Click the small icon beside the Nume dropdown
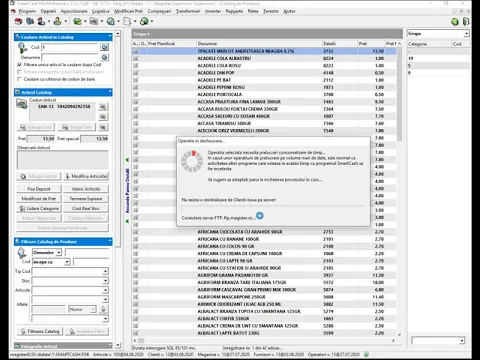 103,309
